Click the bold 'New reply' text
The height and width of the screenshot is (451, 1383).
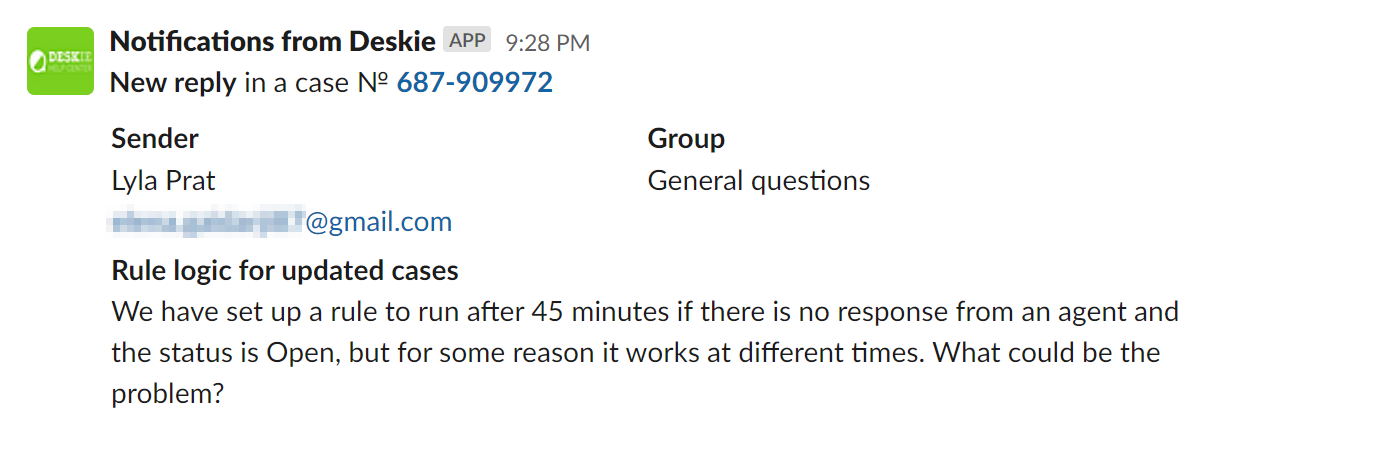coord(173,82)
